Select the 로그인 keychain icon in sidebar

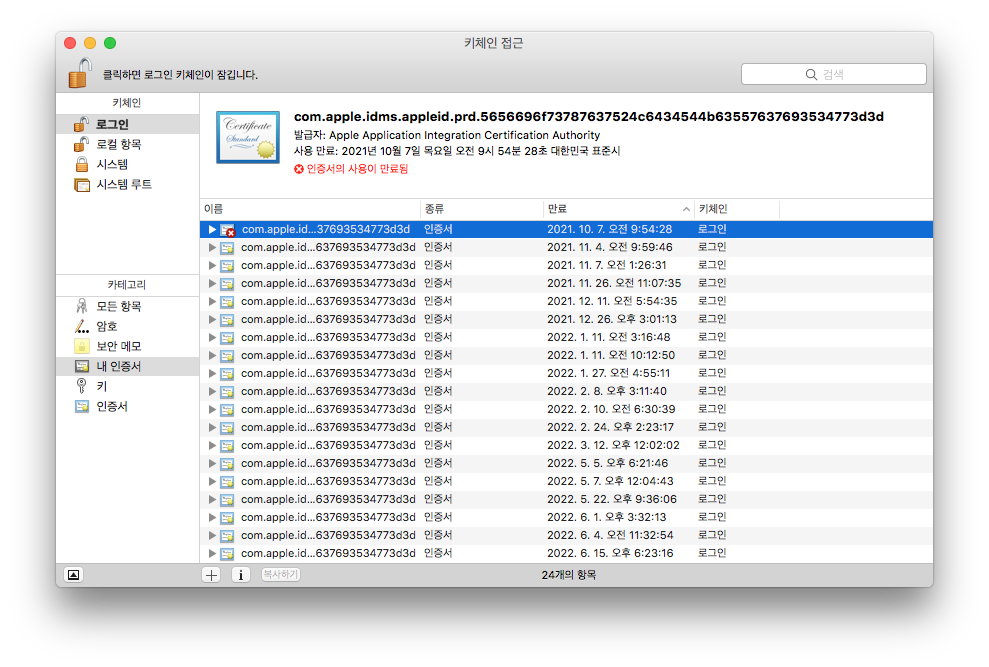pyautogui.click(x=81, y=124)
